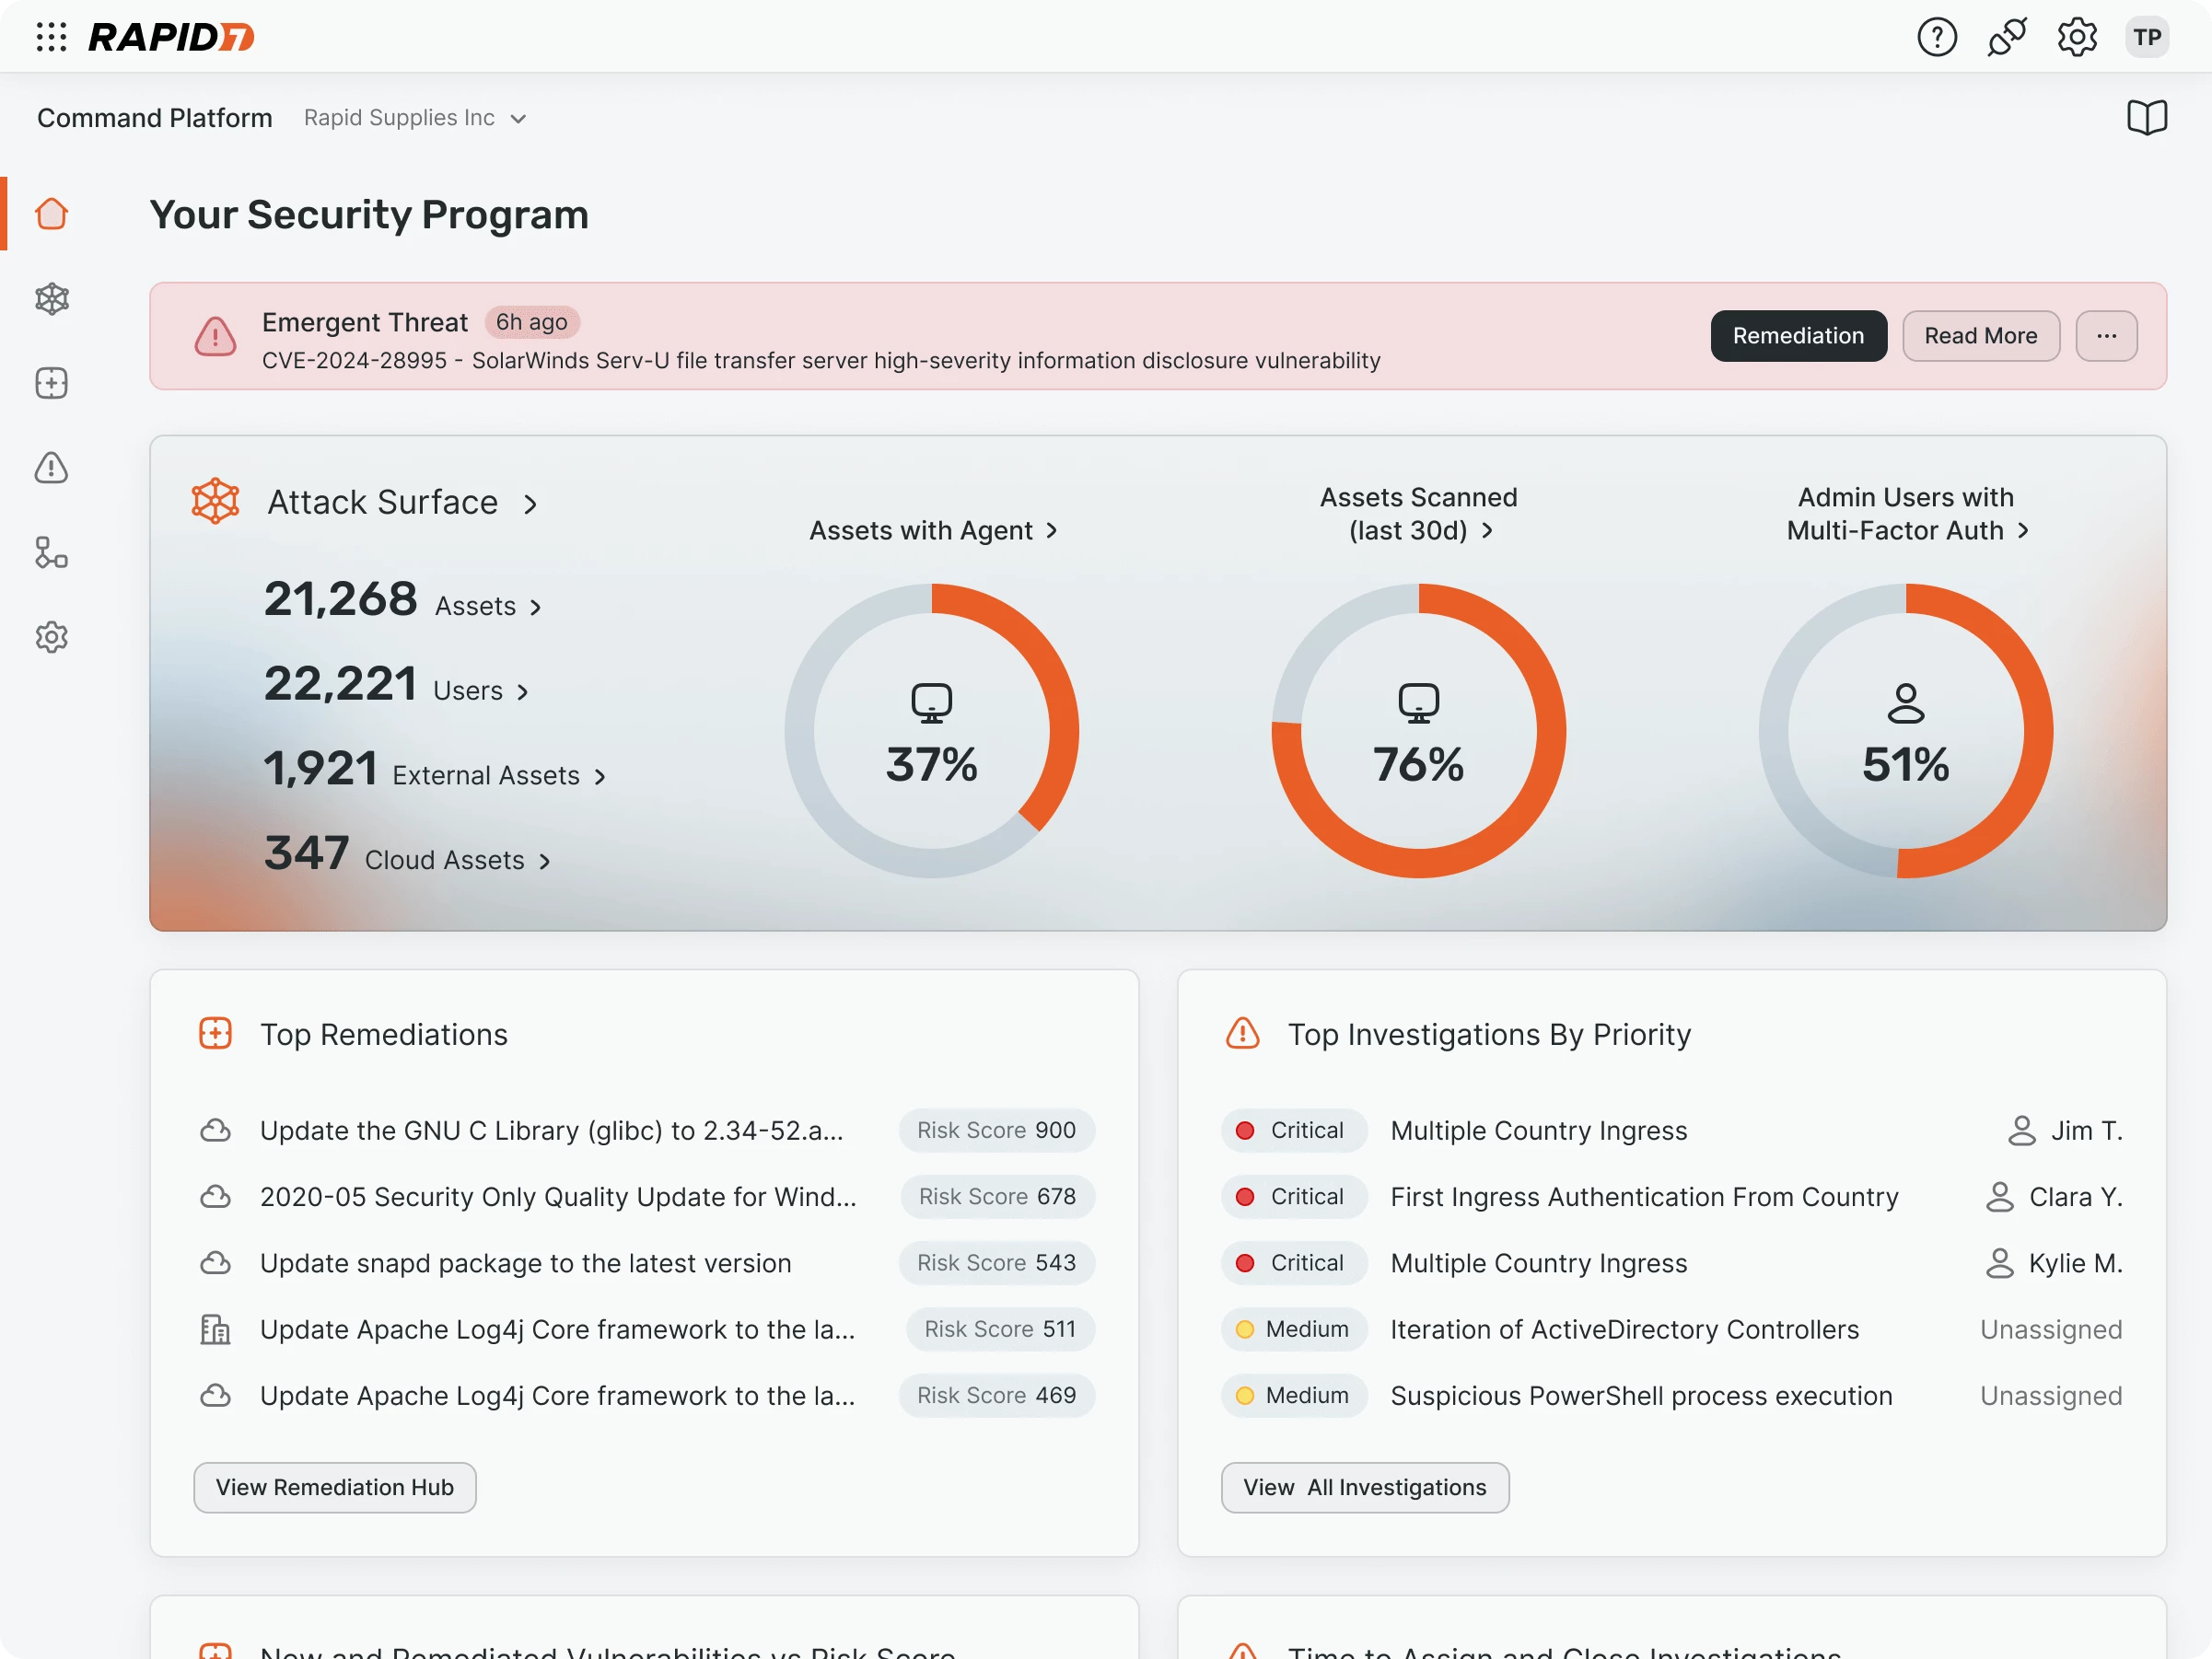The height and width of the screenshot is (1659, 2212).
Task: Click the Medium badge on PowerShell row
Action: tap(1293, 1395)
